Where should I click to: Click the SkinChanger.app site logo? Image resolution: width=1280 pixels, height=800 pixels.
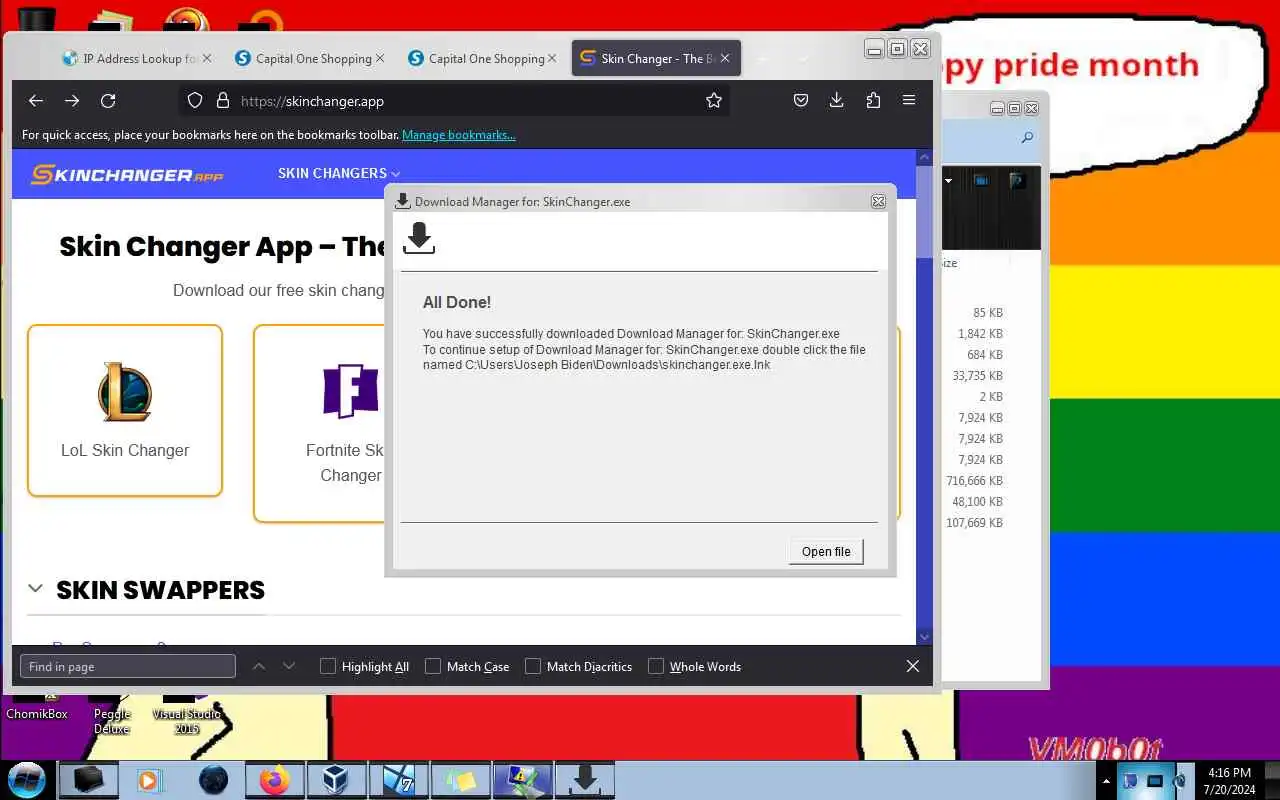pyautogui.click(x=127, y=175)
